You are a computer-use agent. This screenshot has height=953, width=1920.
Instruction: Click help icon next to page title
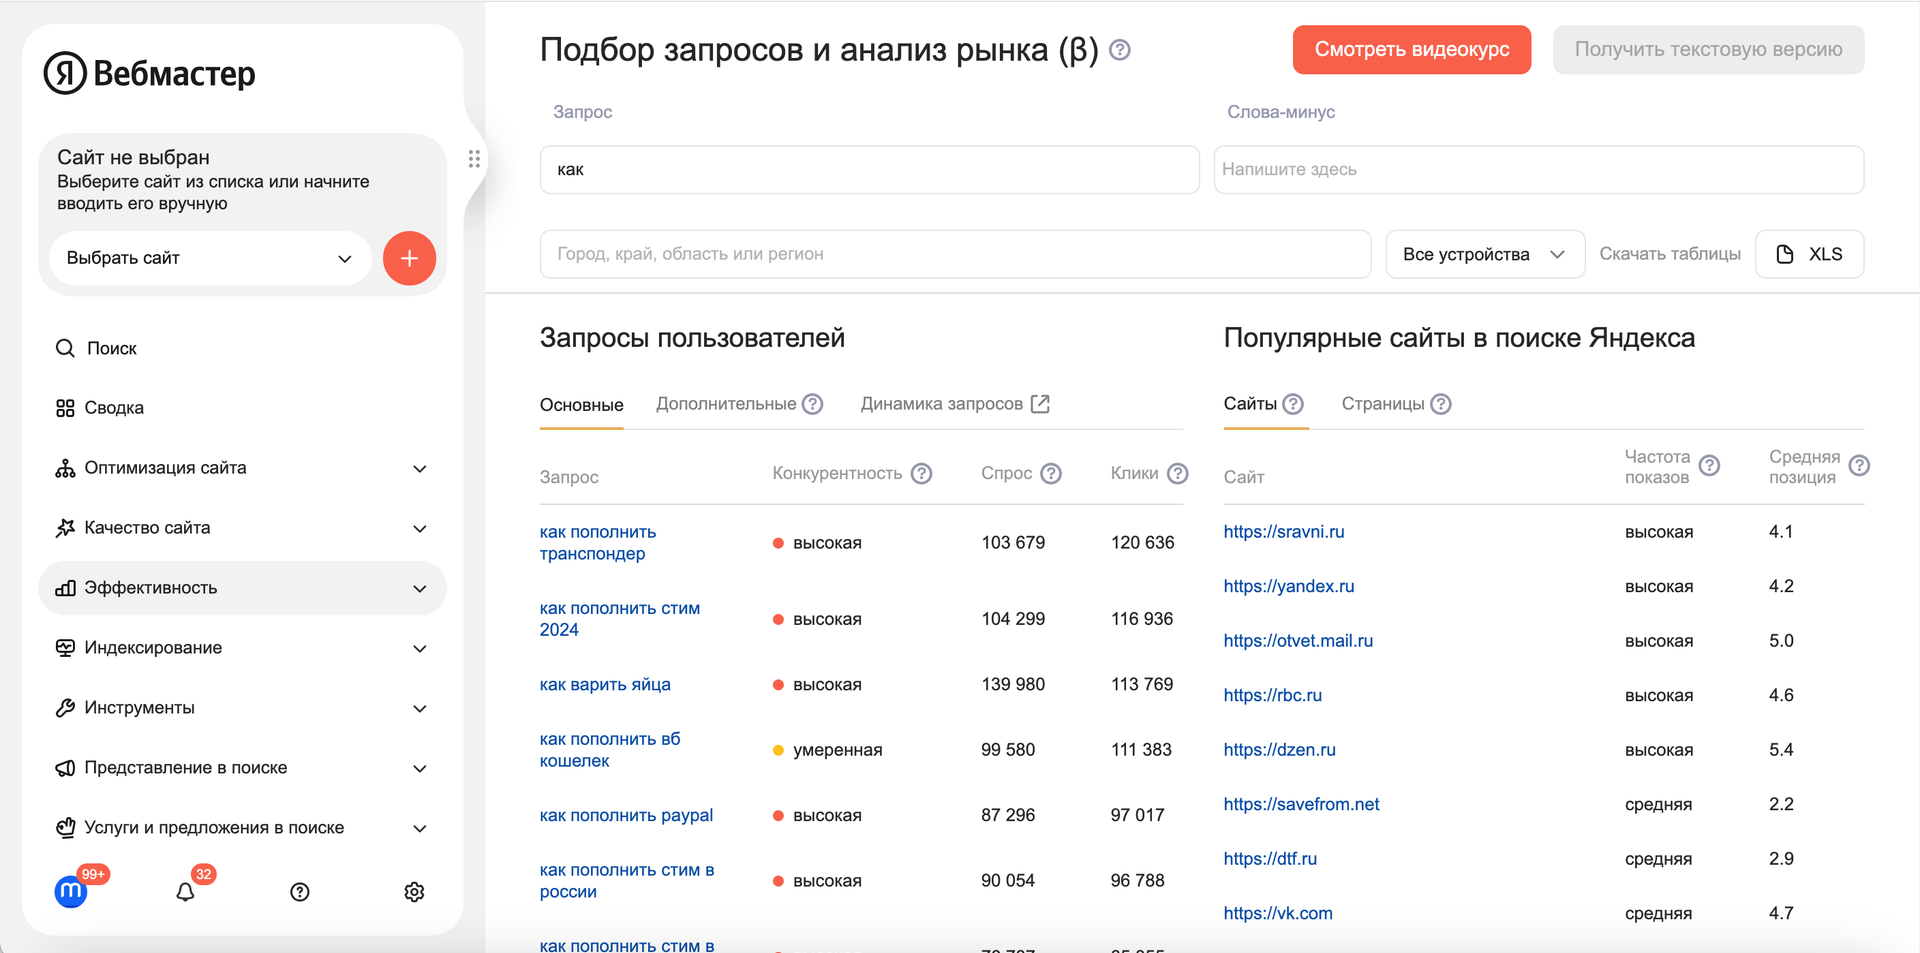(1120, 50)
